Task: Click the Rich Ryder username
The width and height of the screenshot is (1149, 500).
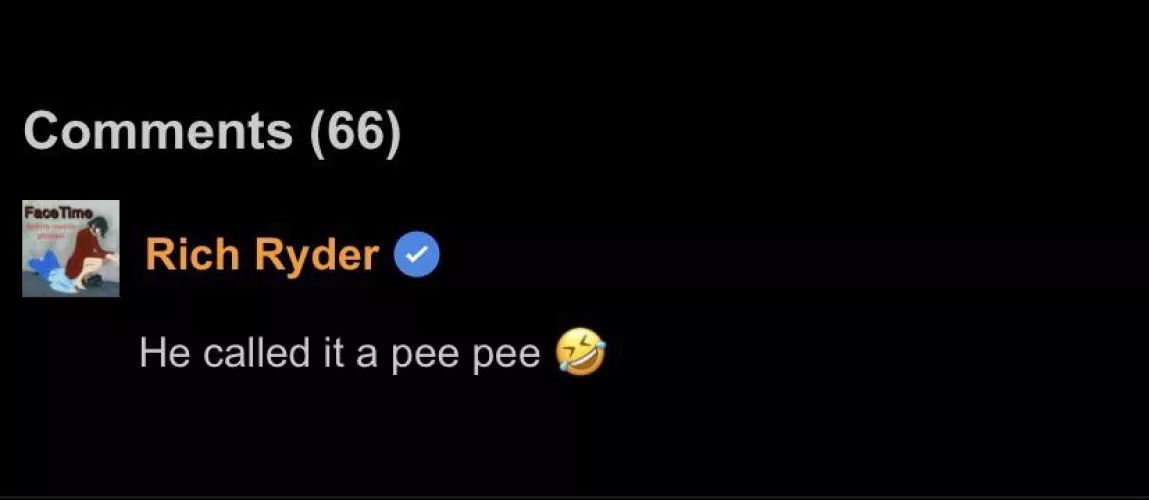Action: (262, 254)
